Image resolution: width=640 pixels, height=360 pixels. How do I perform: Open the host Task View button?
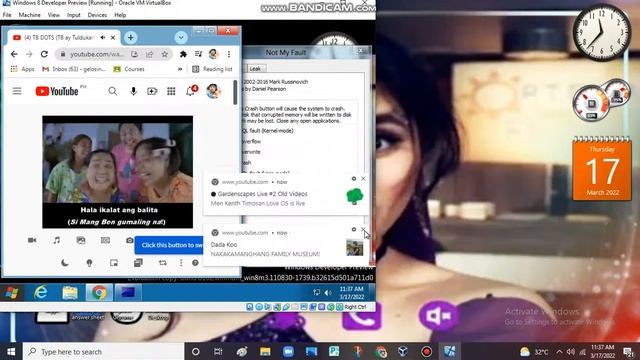tap(218, 352)
